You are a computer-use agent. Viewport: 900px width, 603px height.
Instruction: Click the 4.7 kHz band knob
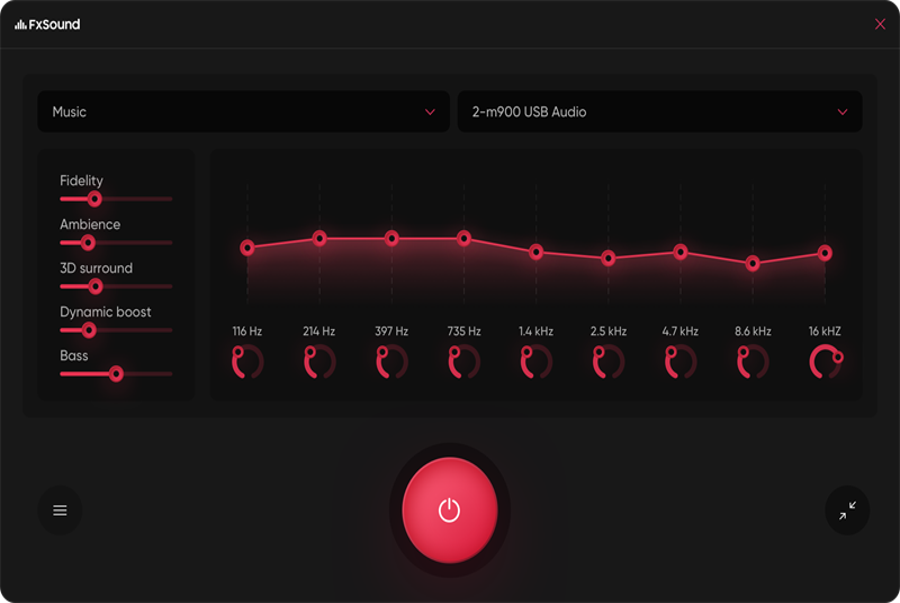[680, 362]
